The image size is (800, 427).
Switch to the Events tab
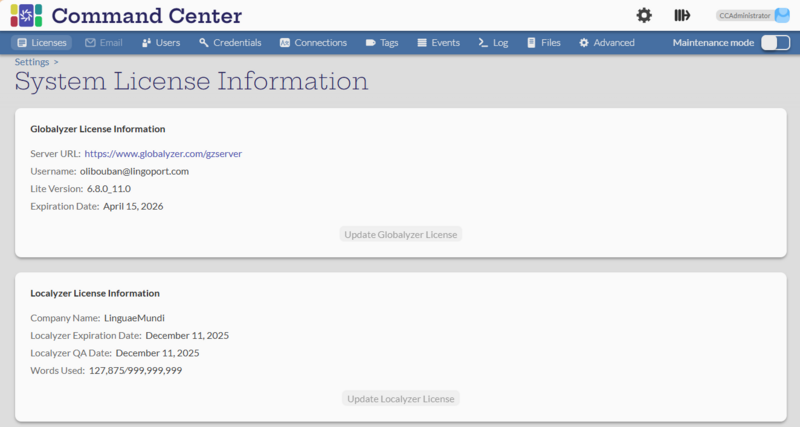tap(438, 43)
